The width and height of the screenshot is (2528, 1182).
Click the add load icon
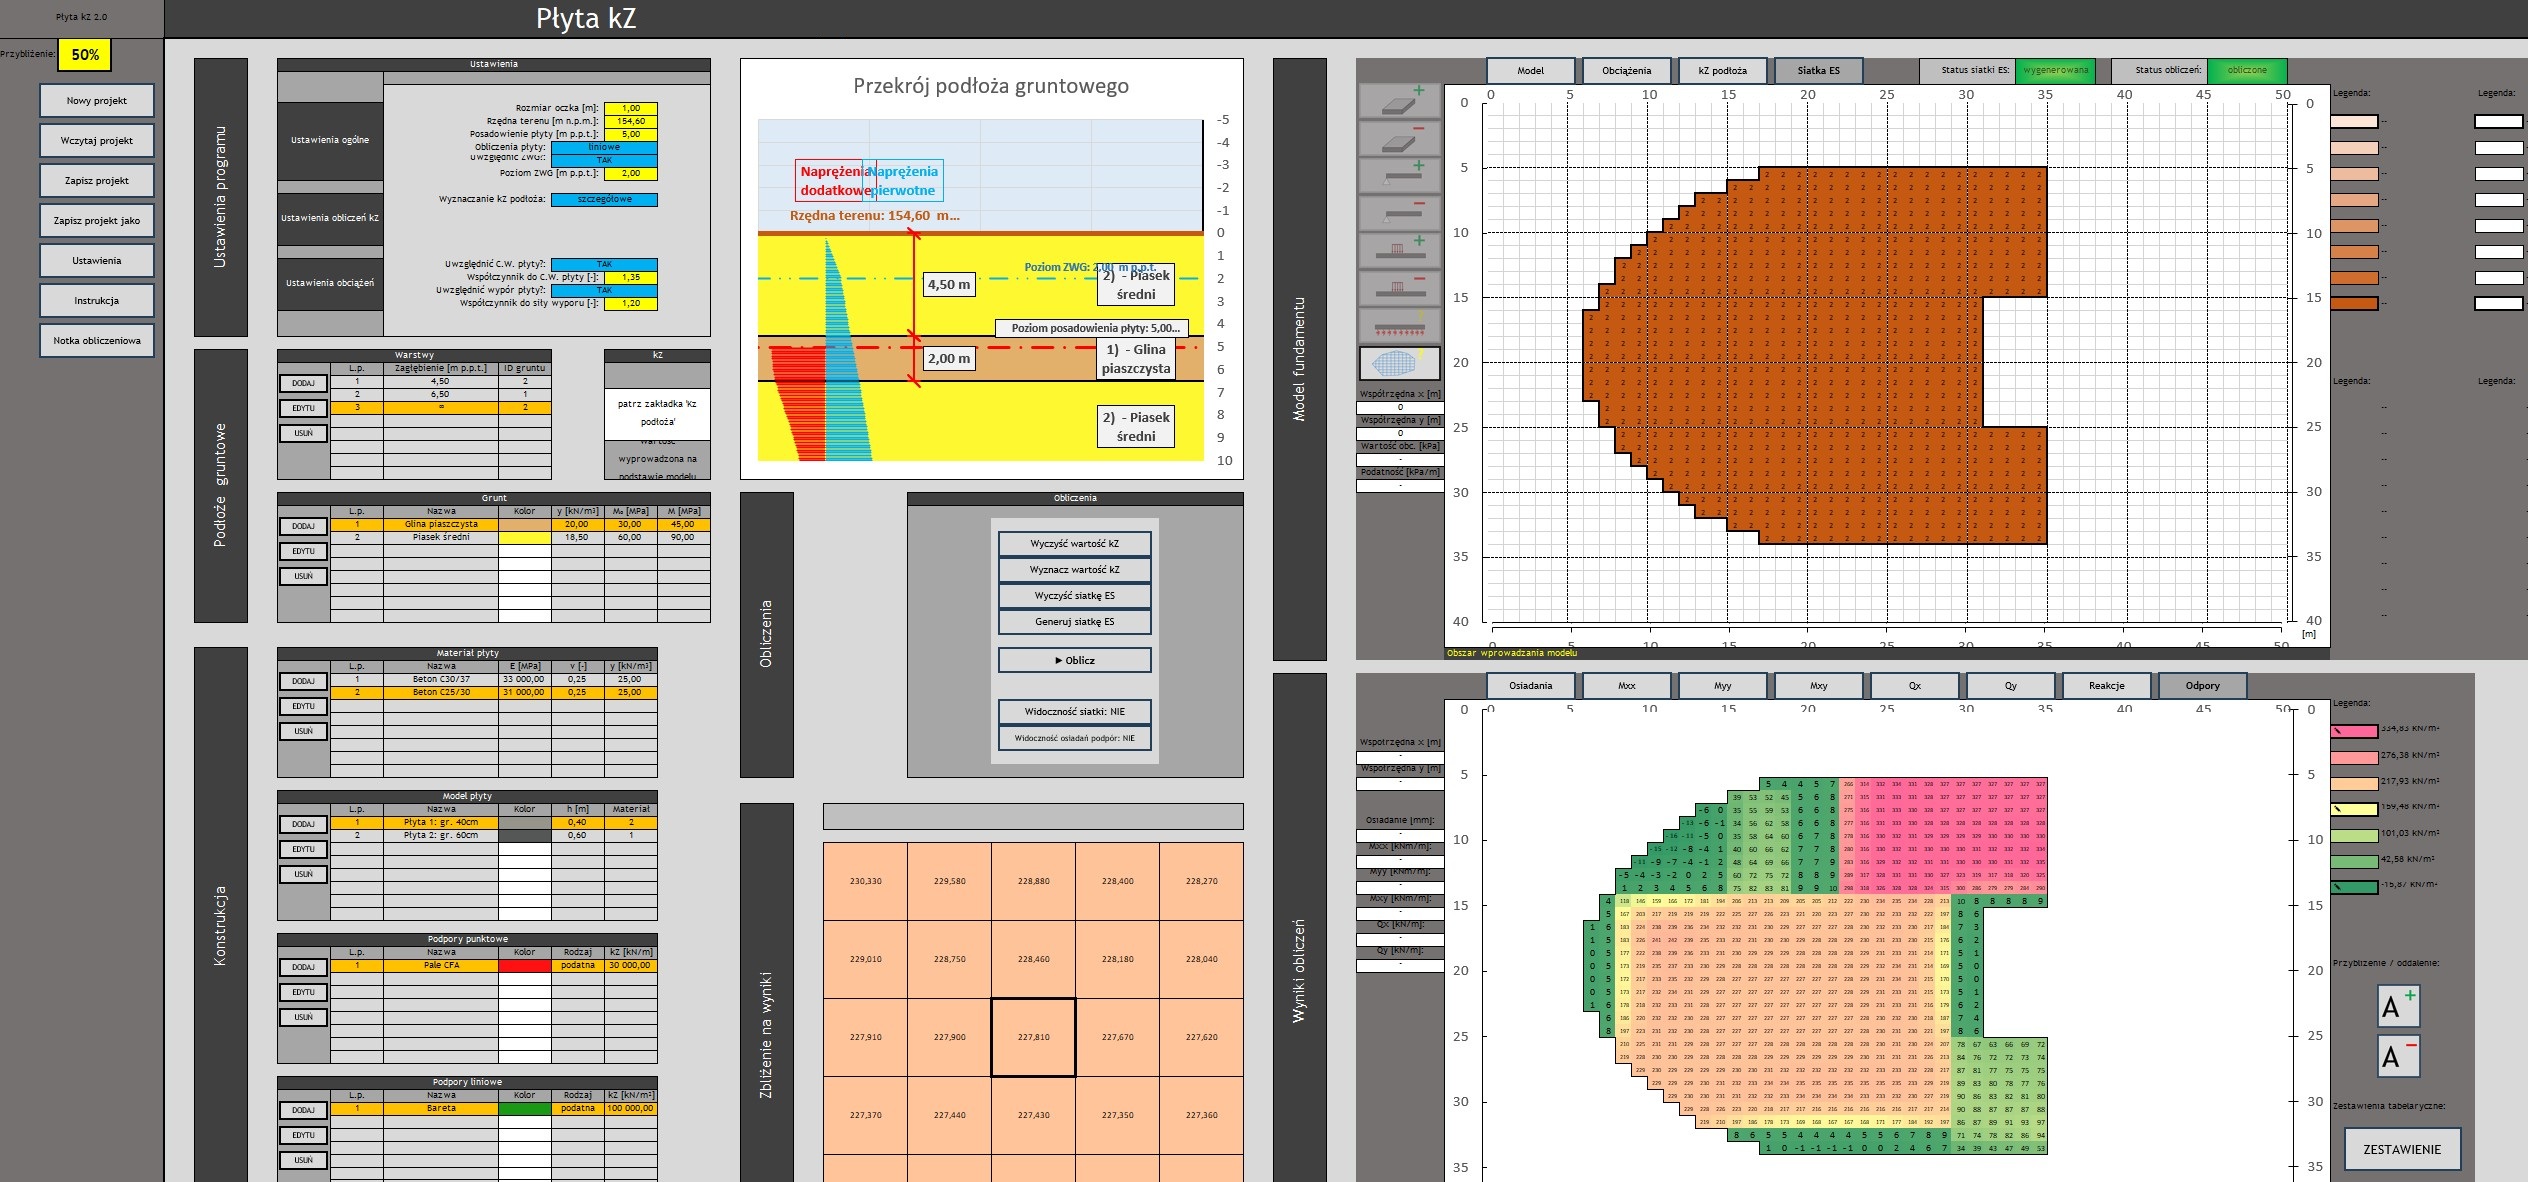(x=1398, y=250)
